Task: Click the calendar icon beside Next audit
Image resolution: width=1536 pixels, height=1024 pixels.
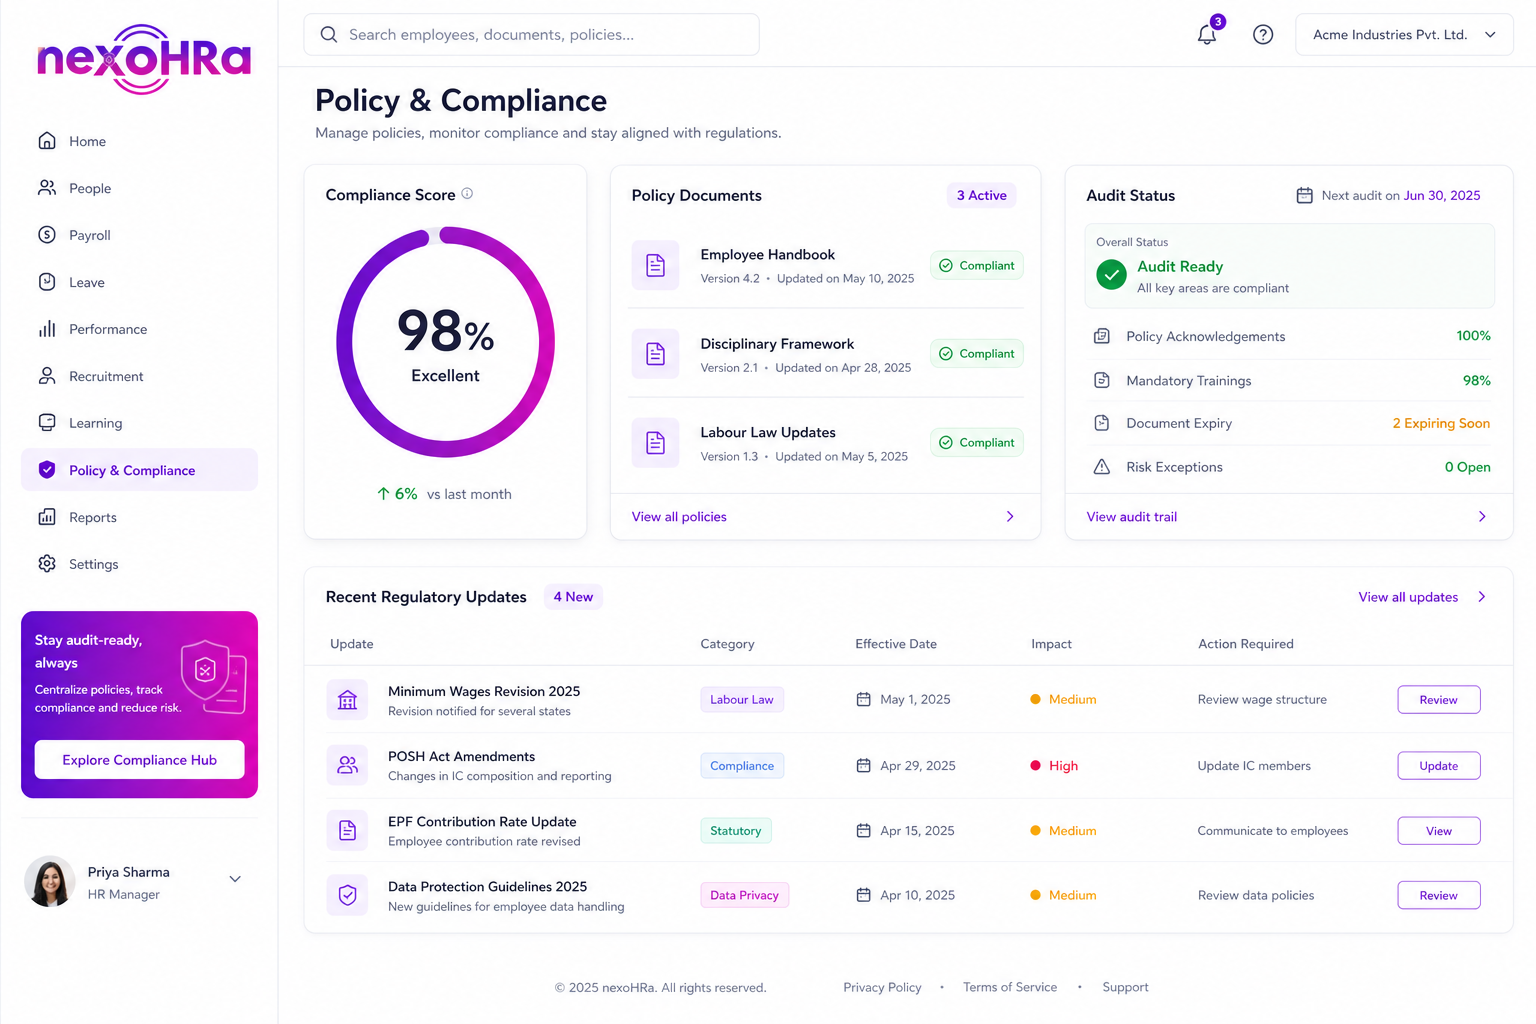Action: point(1304,196)
